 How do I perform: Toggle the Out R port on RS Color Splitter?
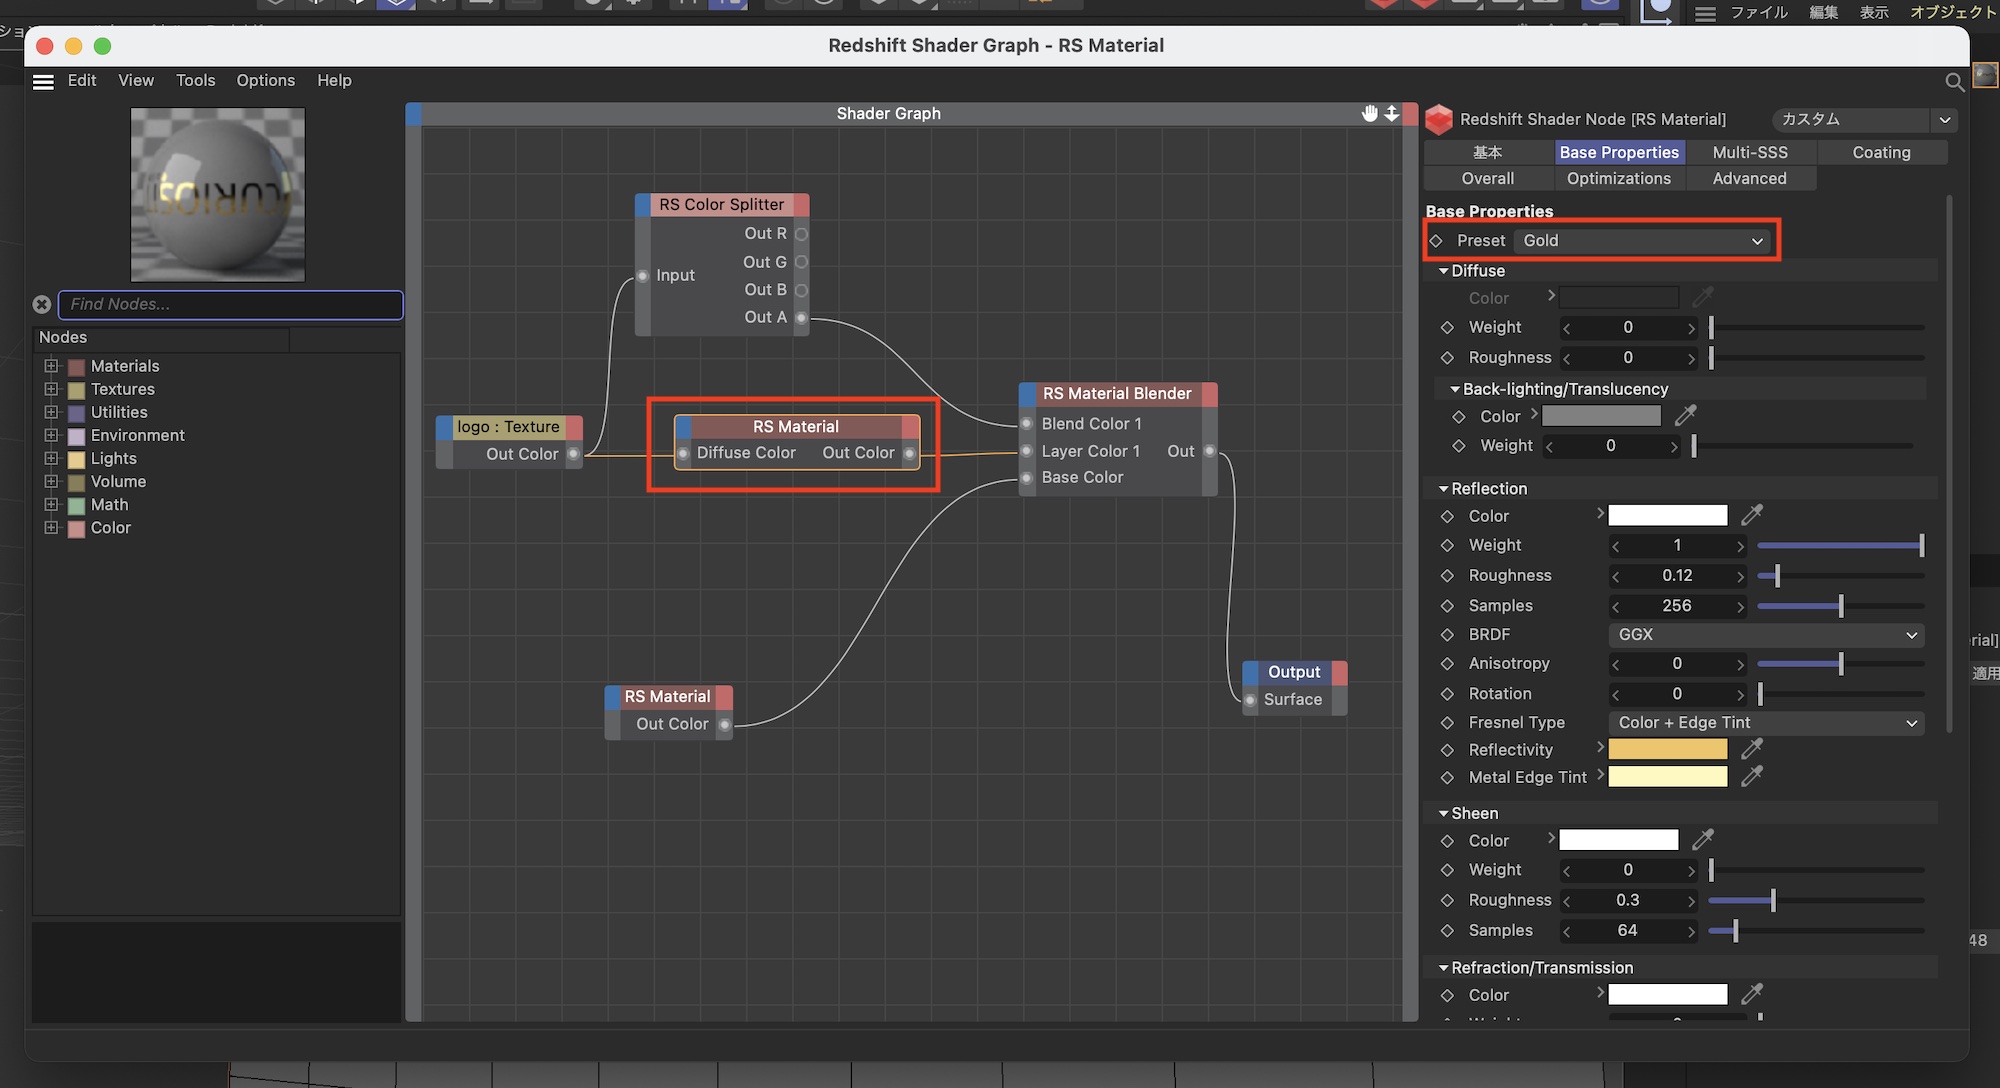pos(801,234)
